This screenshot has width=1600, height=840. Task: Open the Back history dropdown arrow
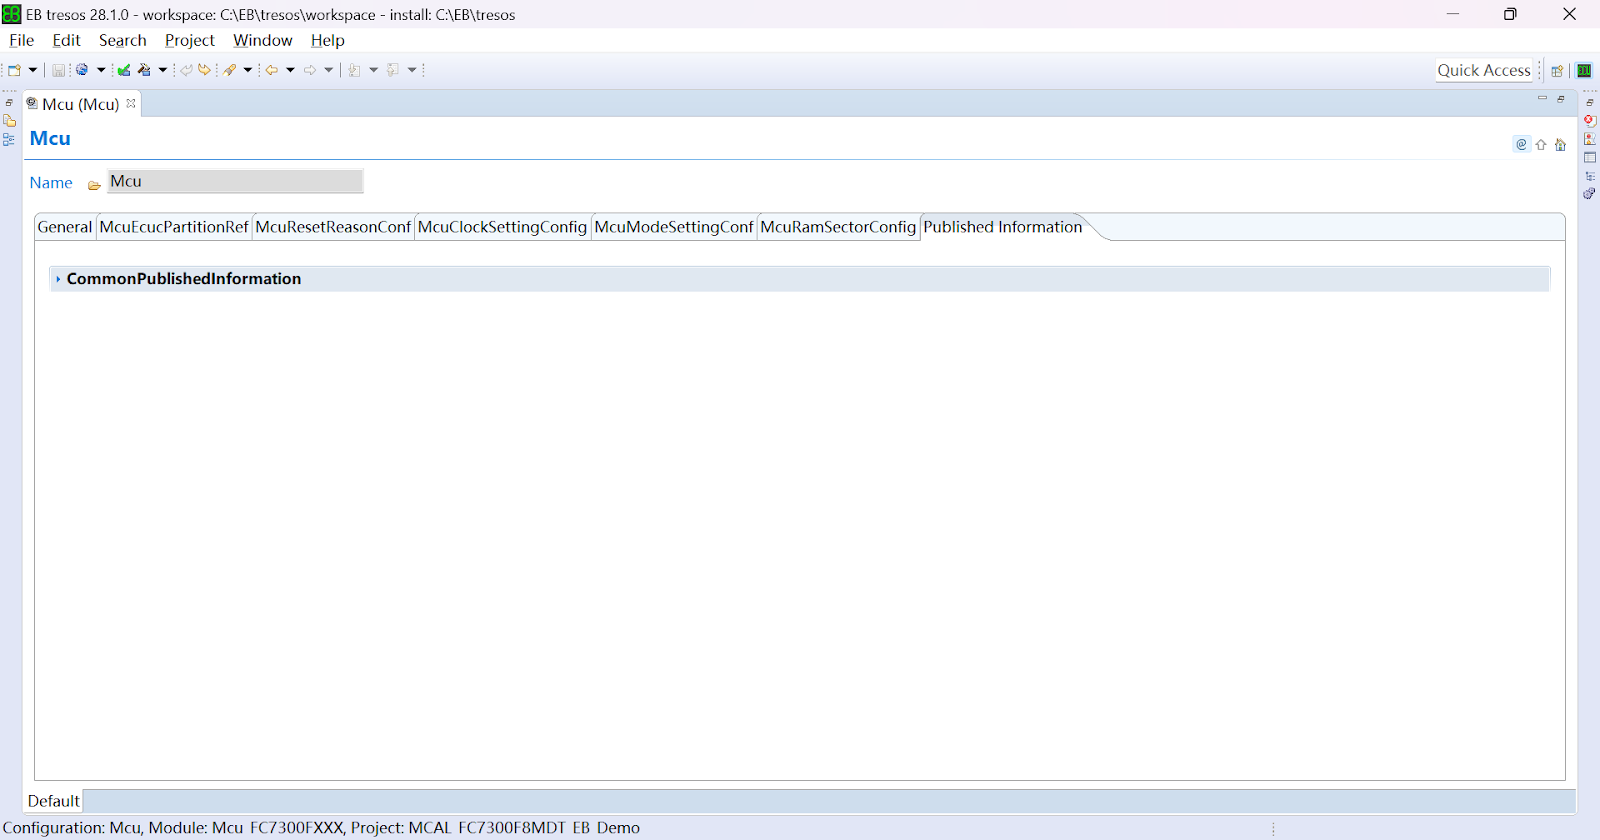pos(291,70)
